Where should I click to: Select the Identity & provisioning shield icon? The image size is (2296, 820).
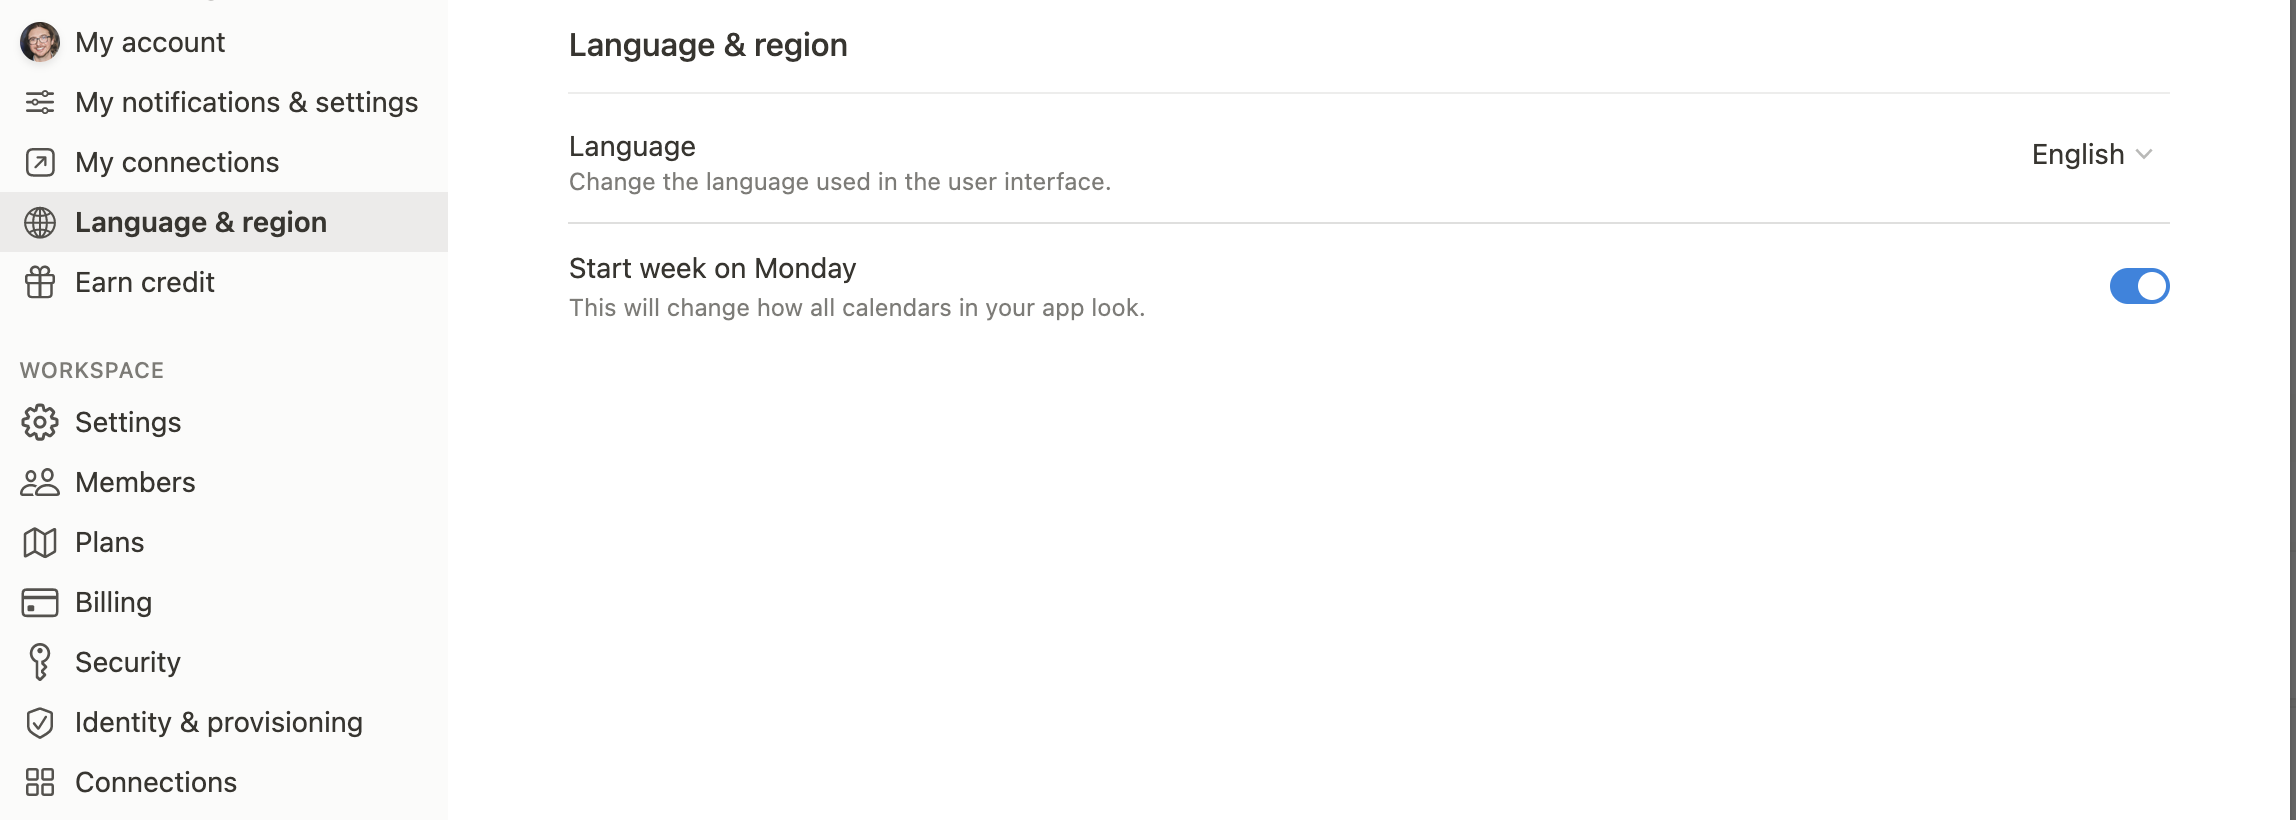pyautogui.click(x=40, y=722)
